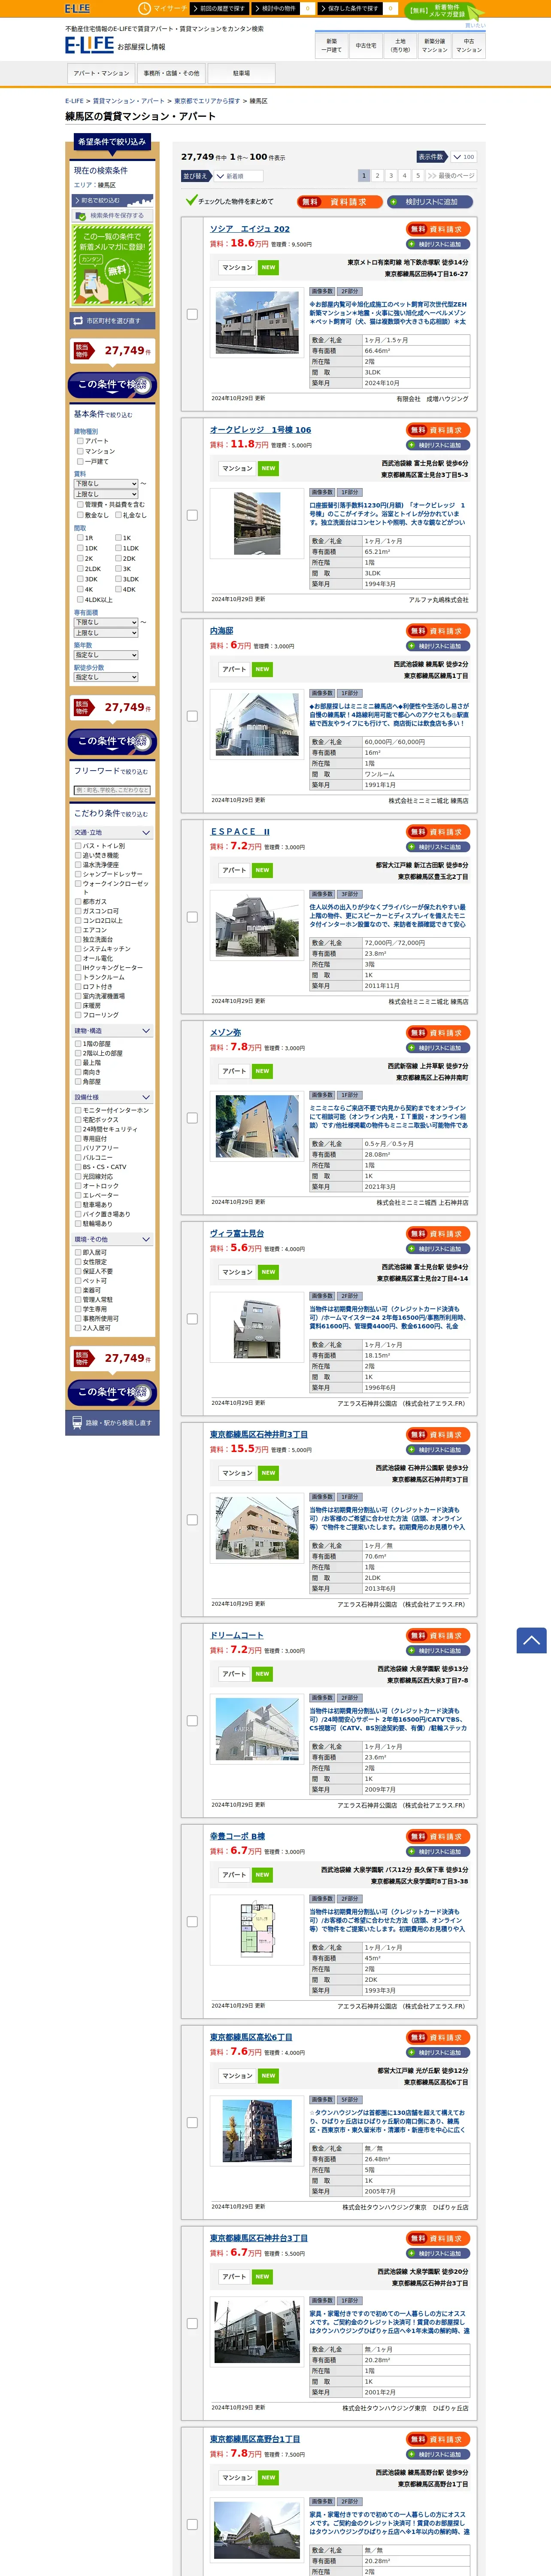The height and width of the screenshot is (2576, 551).
Task: Collapse the 環境・その他 section
Action: 112,1240
